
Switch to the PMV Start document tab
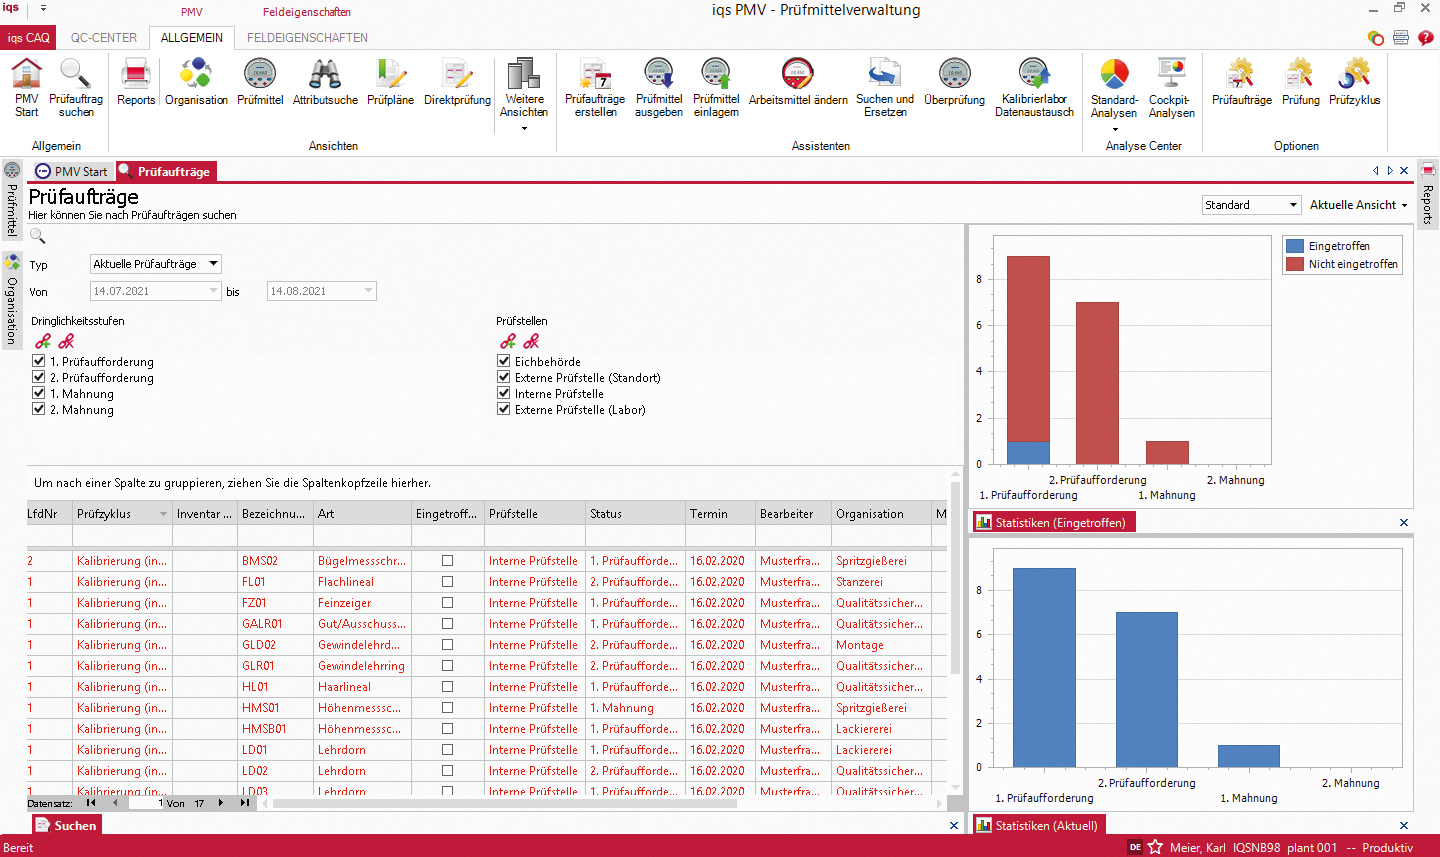(x=72, y=172)
